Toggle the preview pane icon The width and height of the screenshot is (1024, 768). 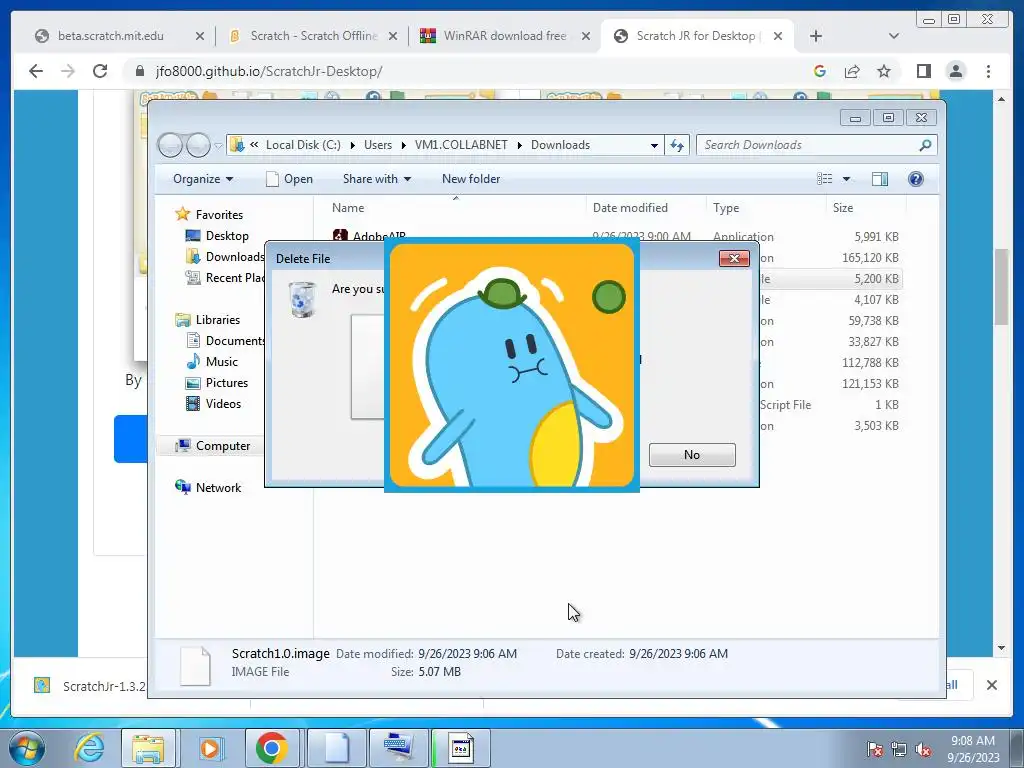pos(880,179)
